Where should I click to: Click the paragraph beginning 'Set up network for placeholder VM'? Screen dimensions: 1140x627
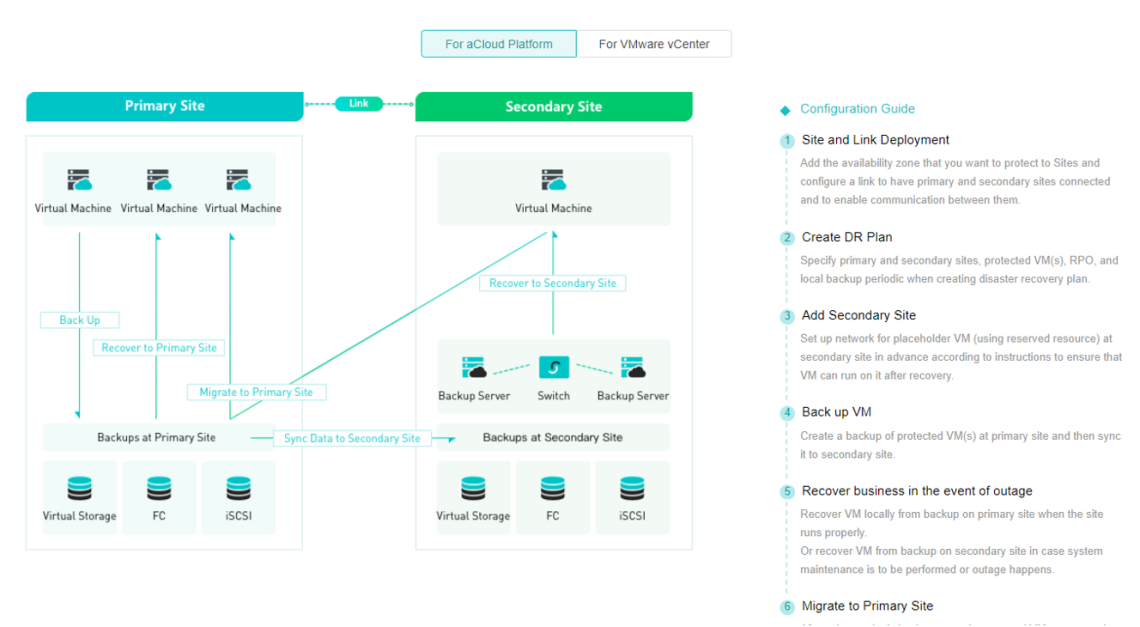pyautogui.click(x=961, y=357)
